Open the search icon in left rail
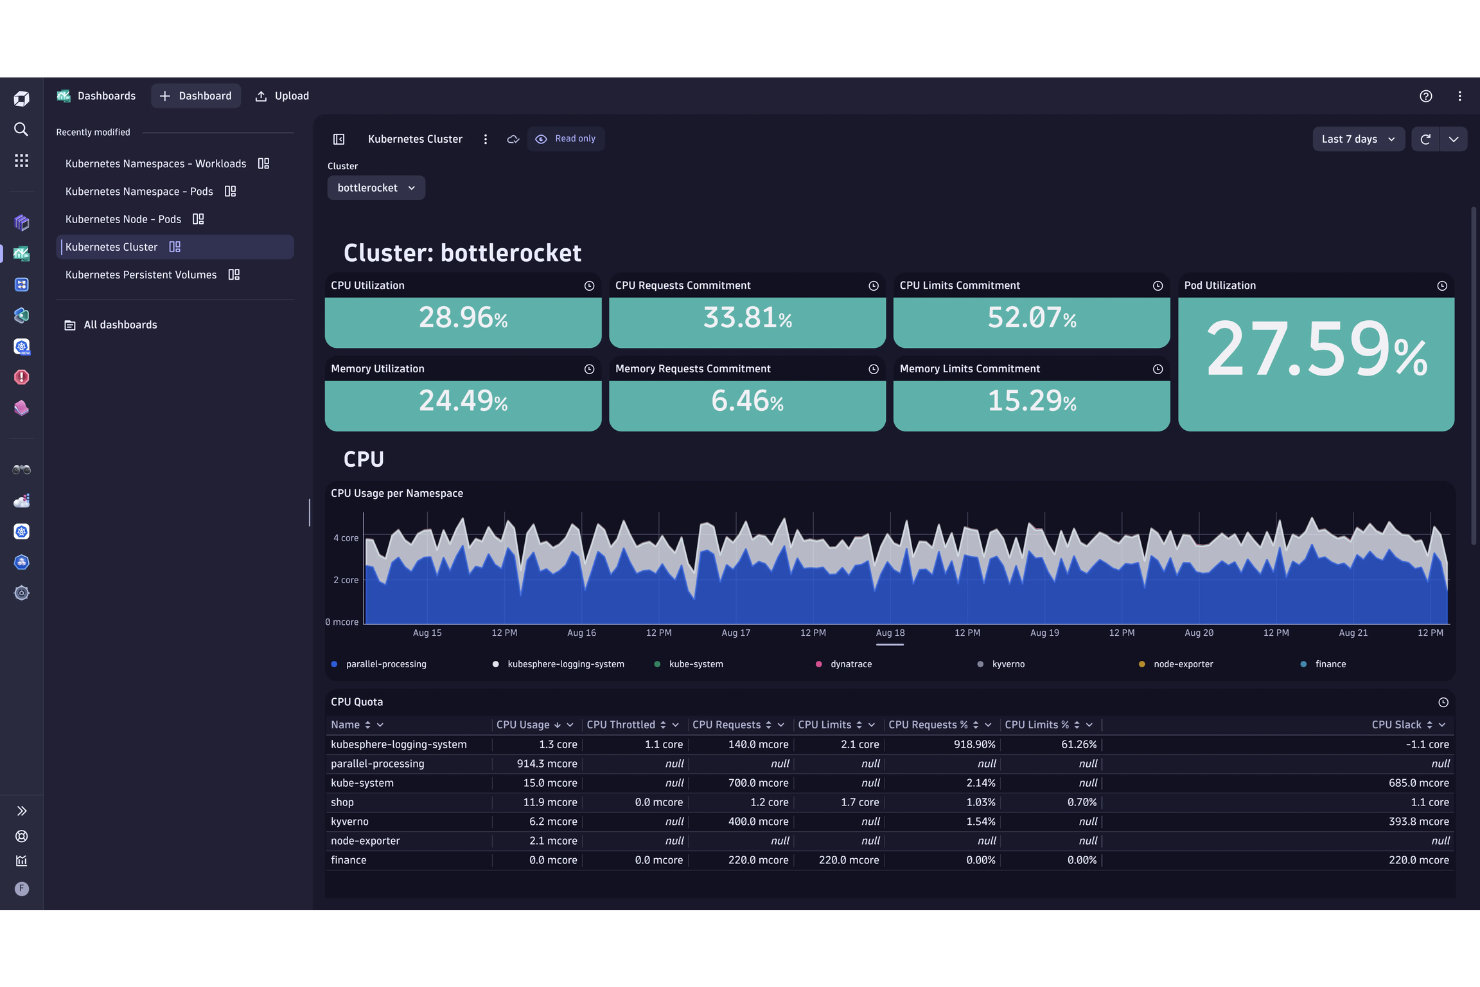Screen dimensions: 1480x987 21,129
